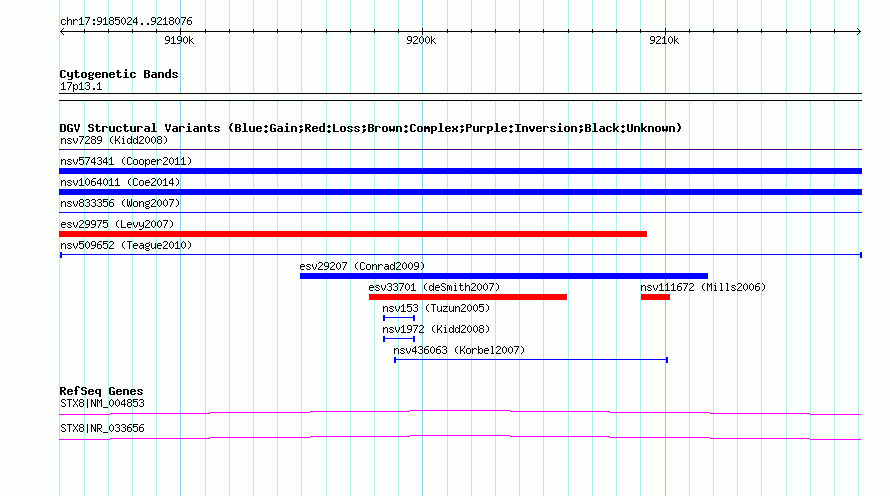Click the magenta transcript line under STX8|NR_033656
This screenshot has height=496, width=890.
pos(460,438)
